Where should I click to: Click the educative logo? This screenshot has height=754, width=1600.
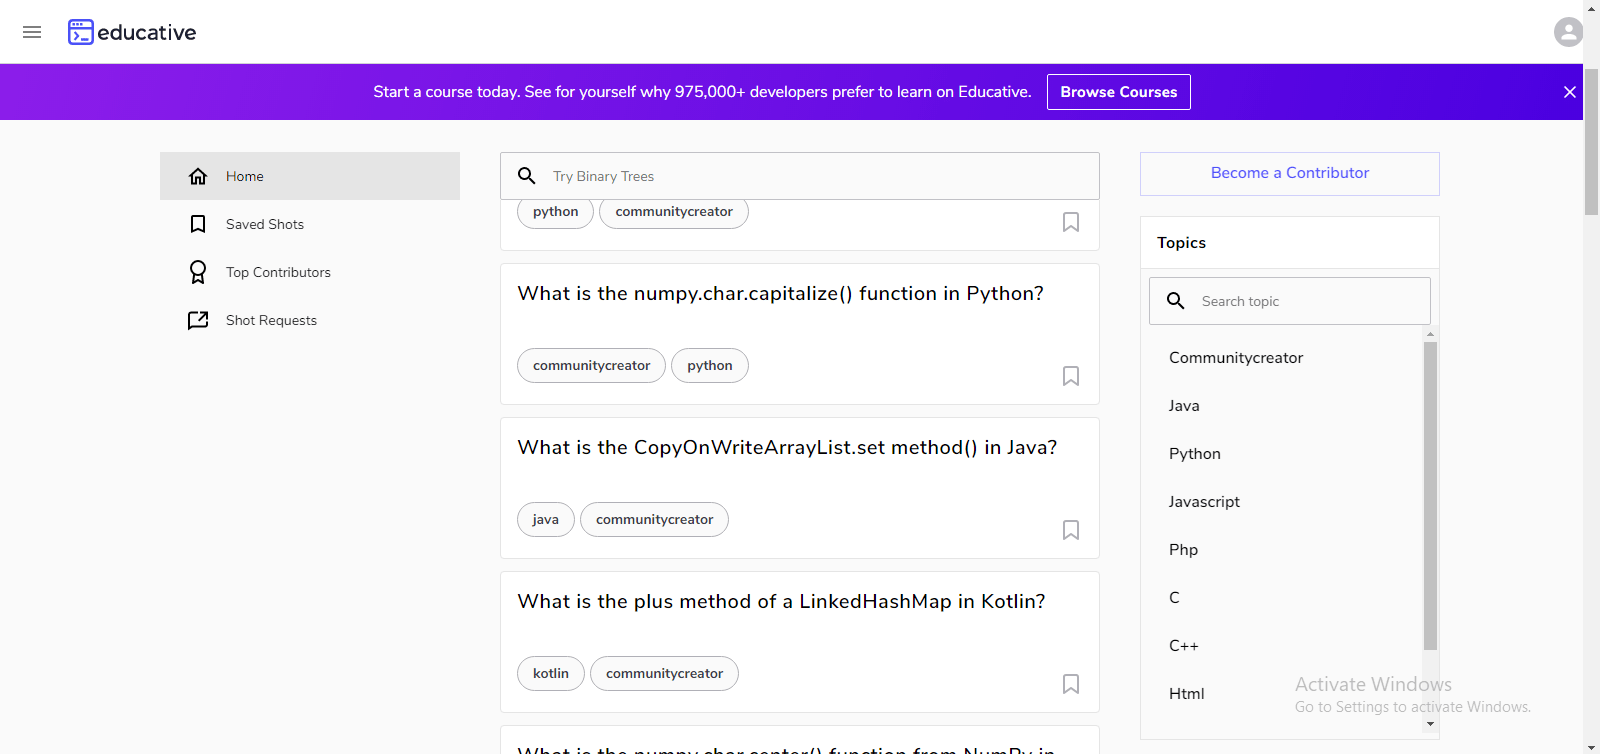[x=132, y=32]
